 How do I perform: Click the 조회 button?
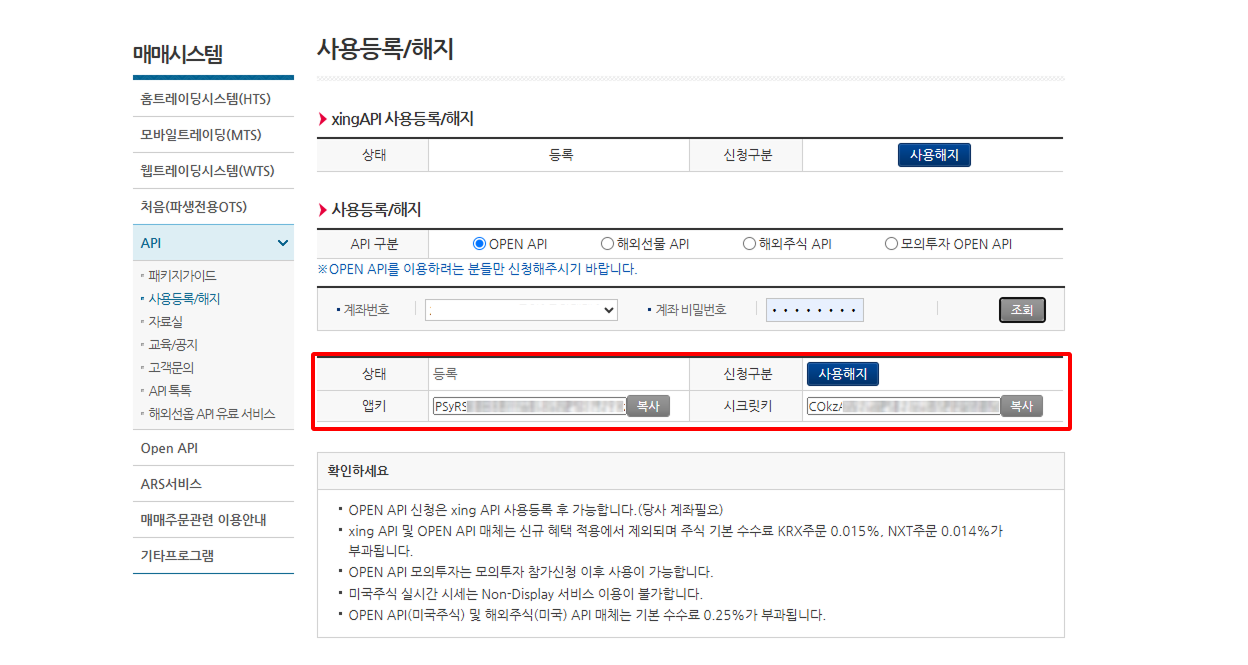(x=1022, y=310)
